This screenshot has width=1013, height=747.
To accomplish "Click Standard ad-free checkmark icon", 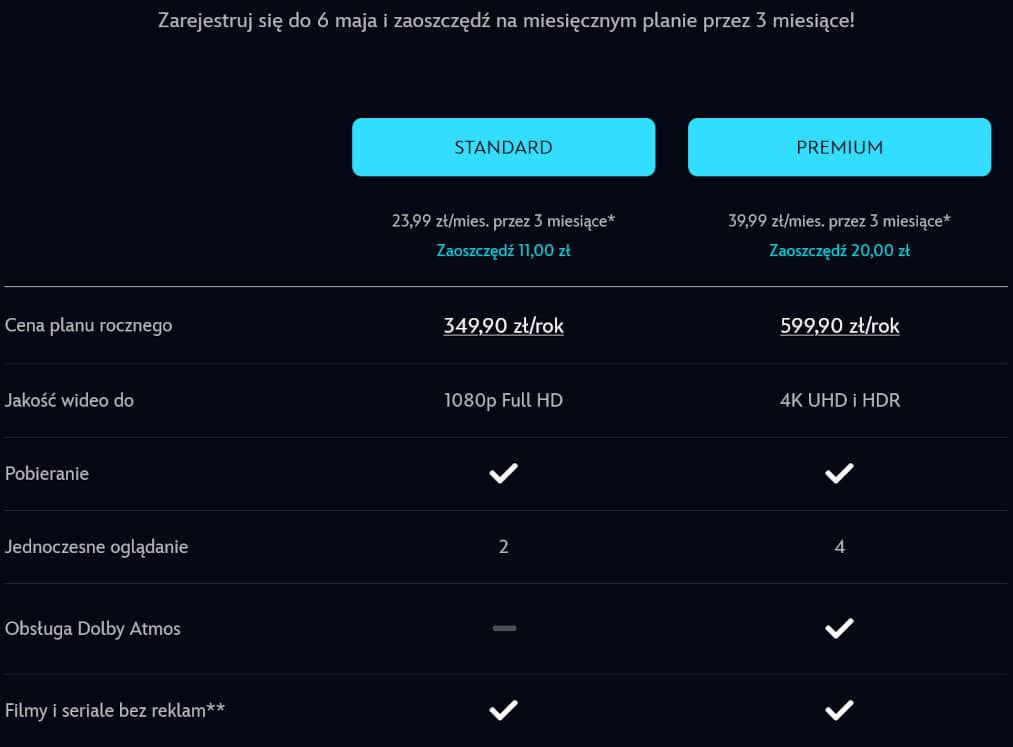I will point(503,710).
